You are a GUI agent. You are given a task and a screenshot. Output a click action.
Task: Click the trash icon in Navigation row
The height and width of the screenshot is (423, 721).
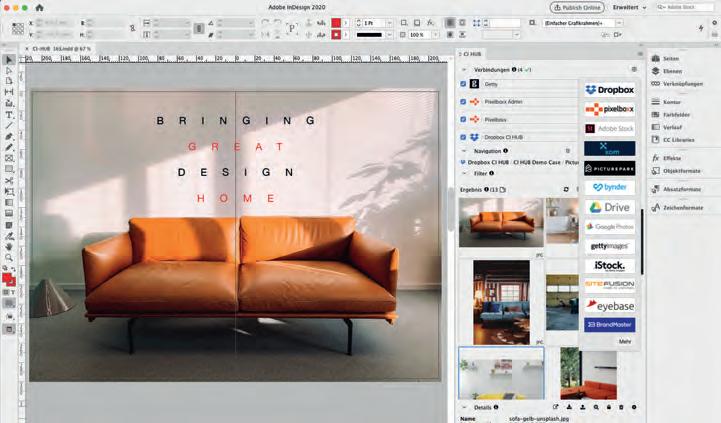567,151
